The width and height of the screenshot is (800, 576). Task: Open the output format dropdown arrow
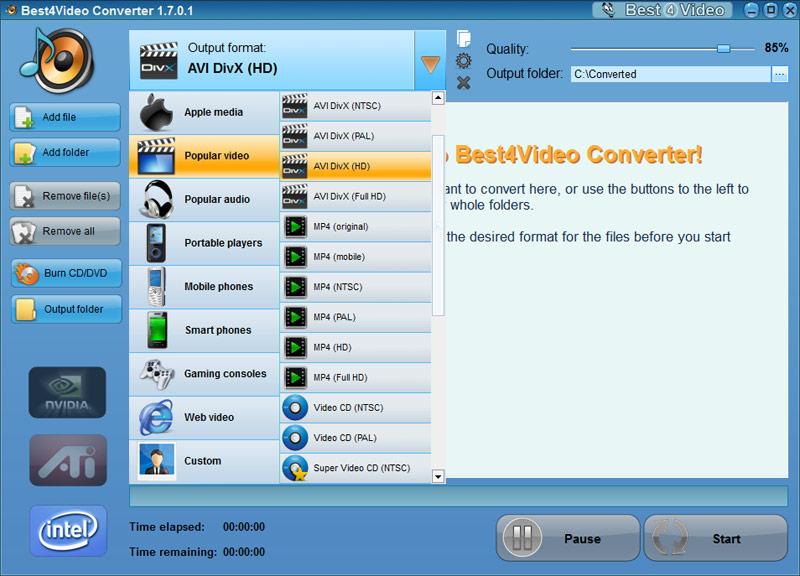click(x=430, y=60)
